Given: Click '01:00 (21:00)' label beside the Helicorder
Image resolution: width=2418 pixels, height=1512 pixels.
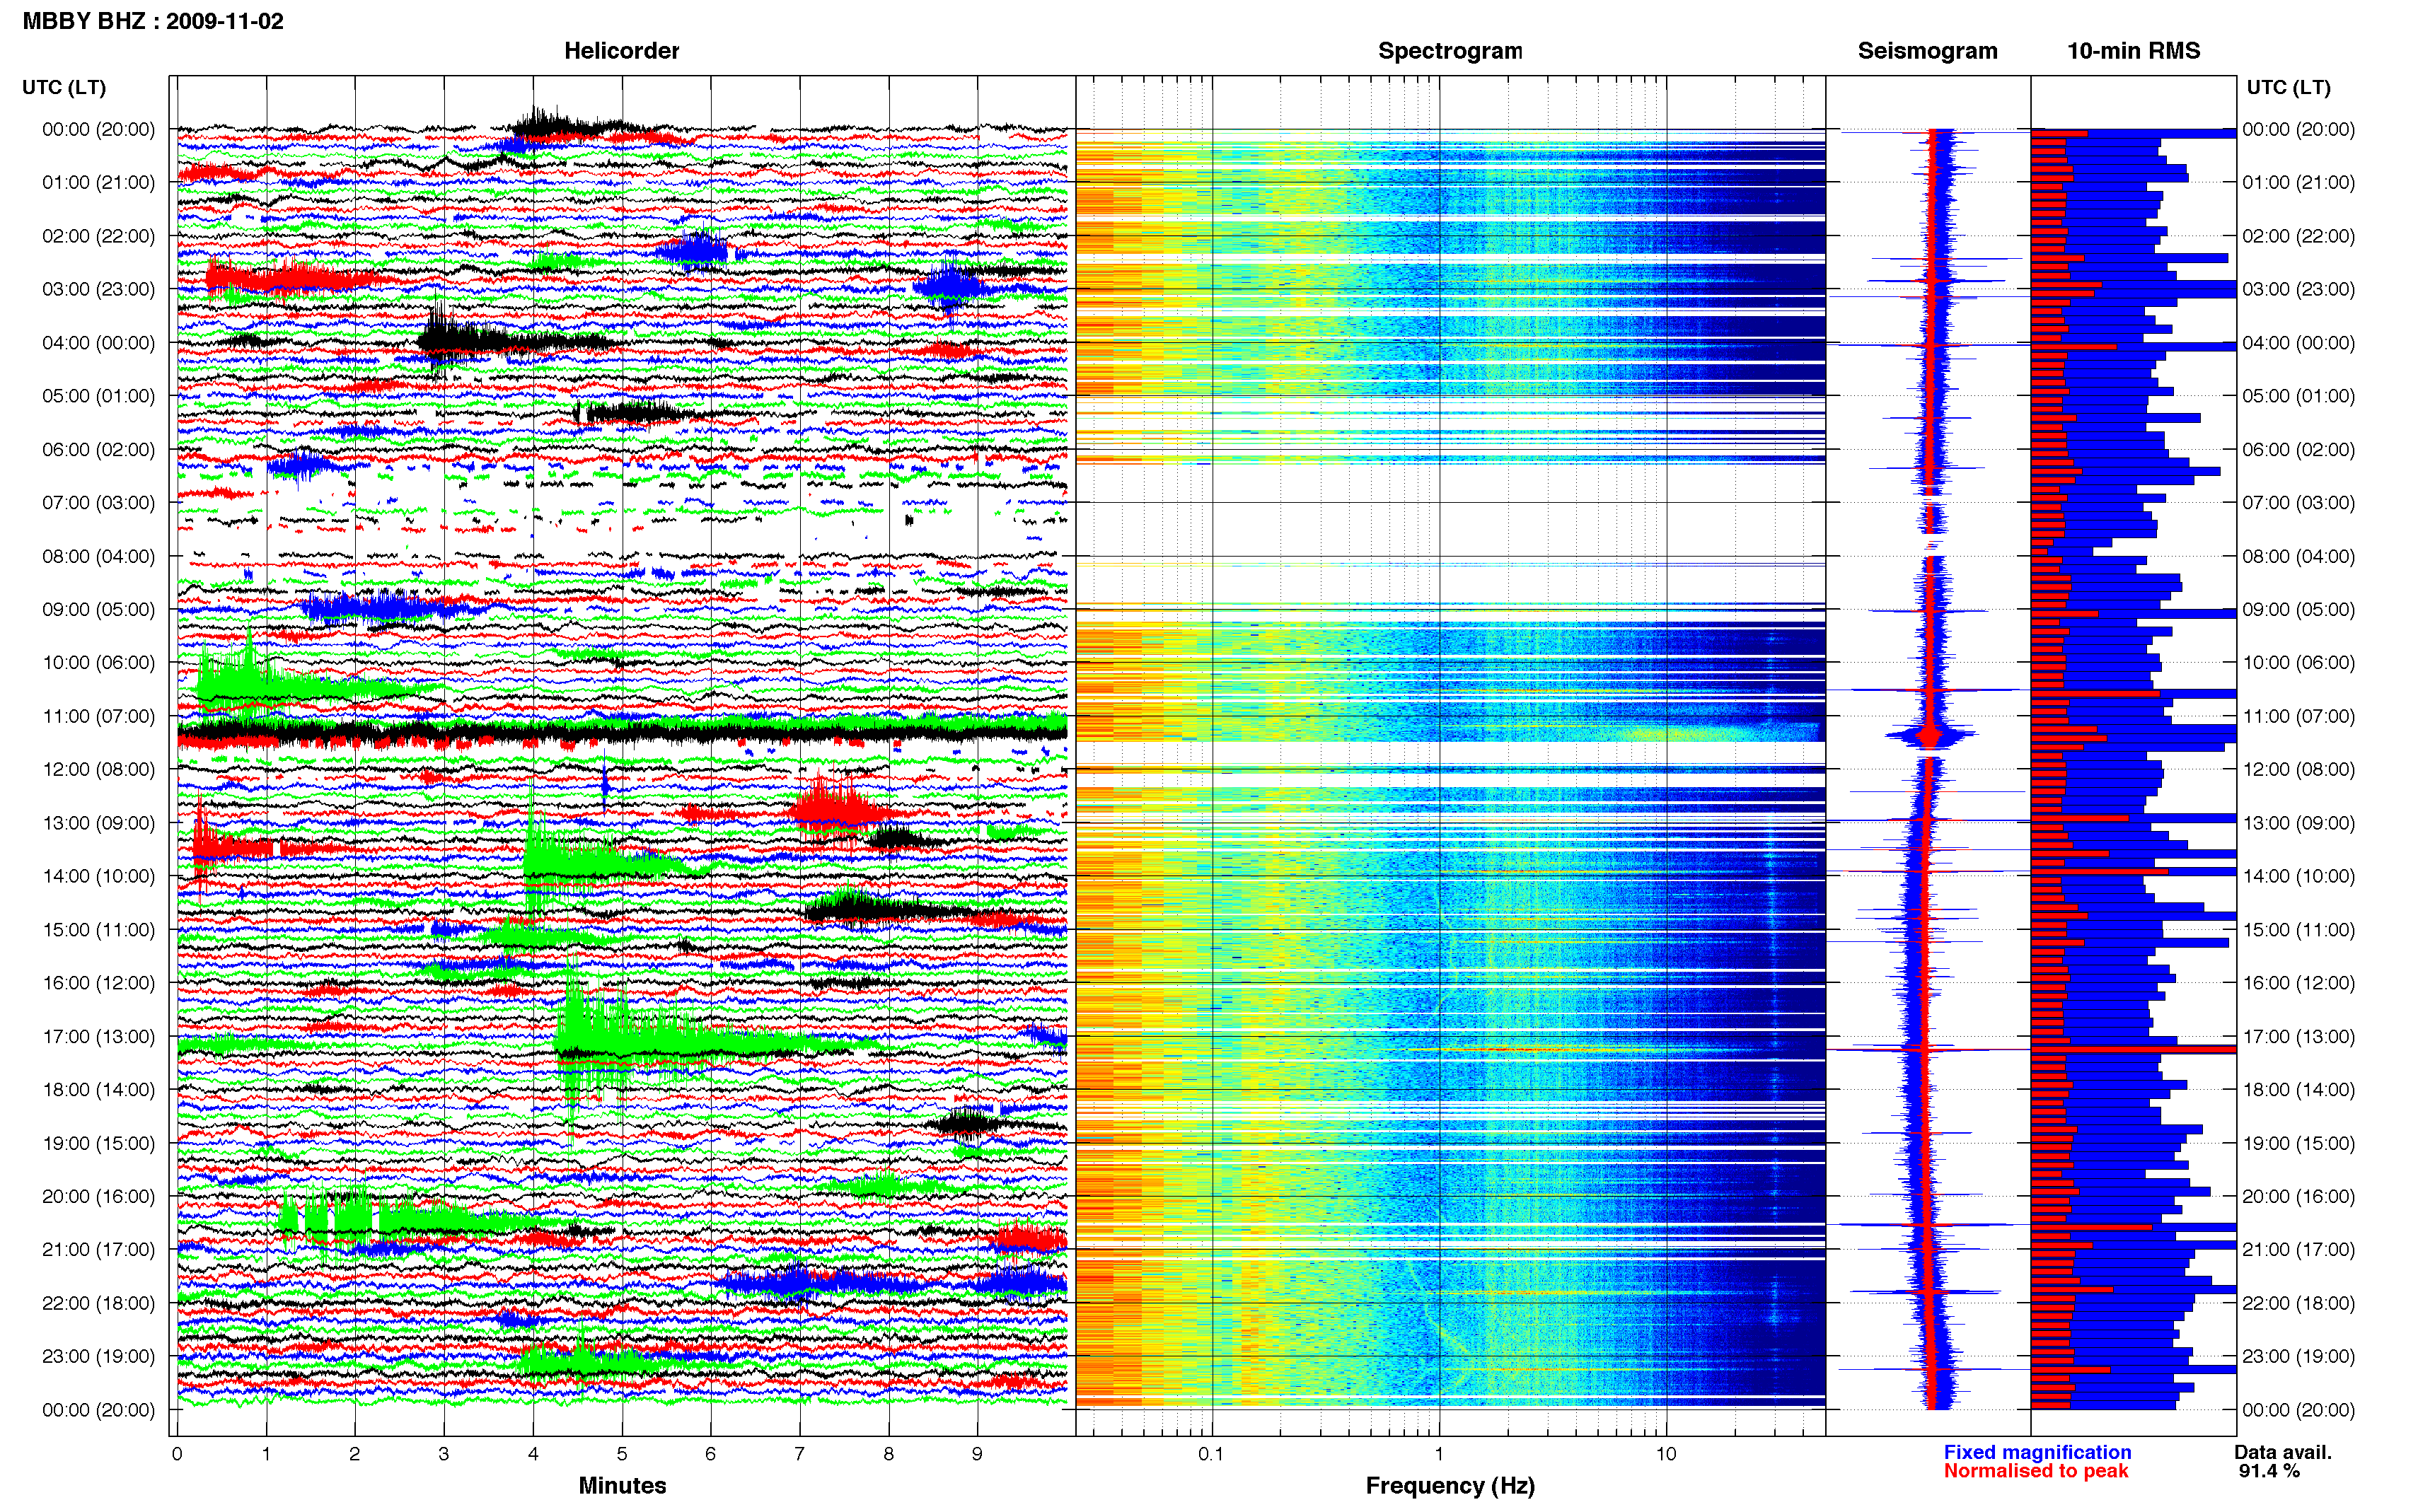Looking at the screenshot, I should tap(98, 182).
